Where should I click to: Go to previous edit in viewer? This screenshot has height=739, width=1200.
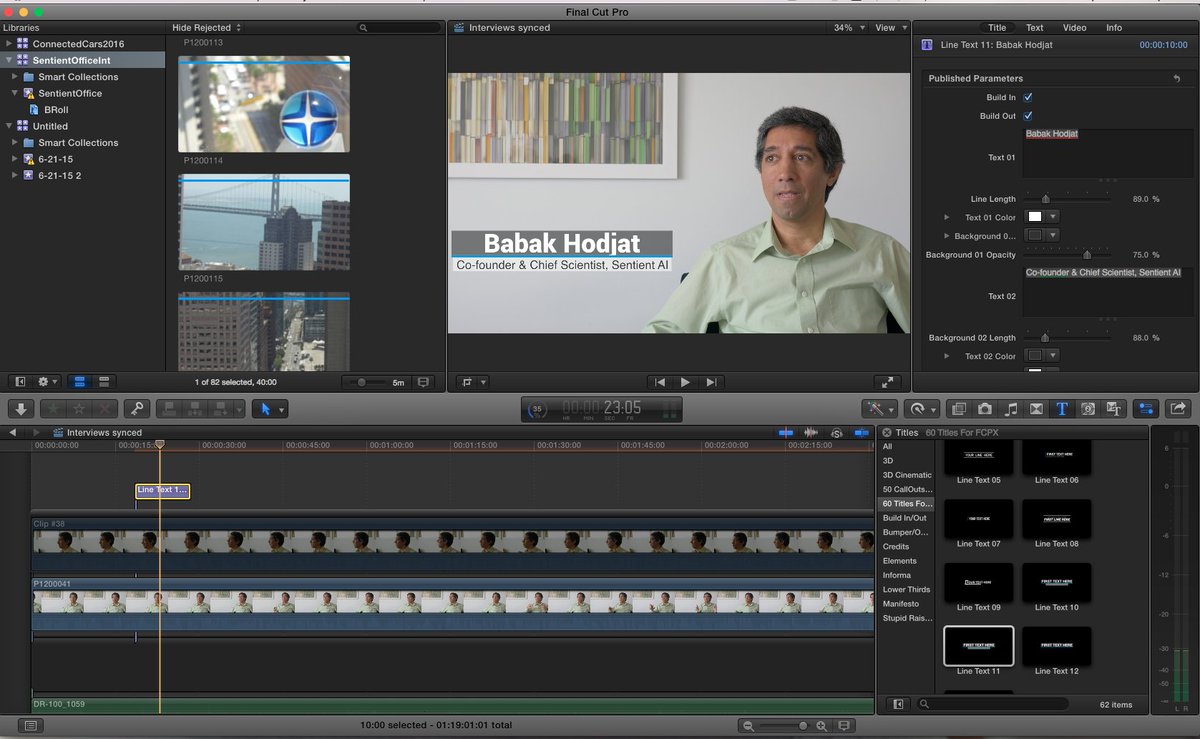coord(660,382)
